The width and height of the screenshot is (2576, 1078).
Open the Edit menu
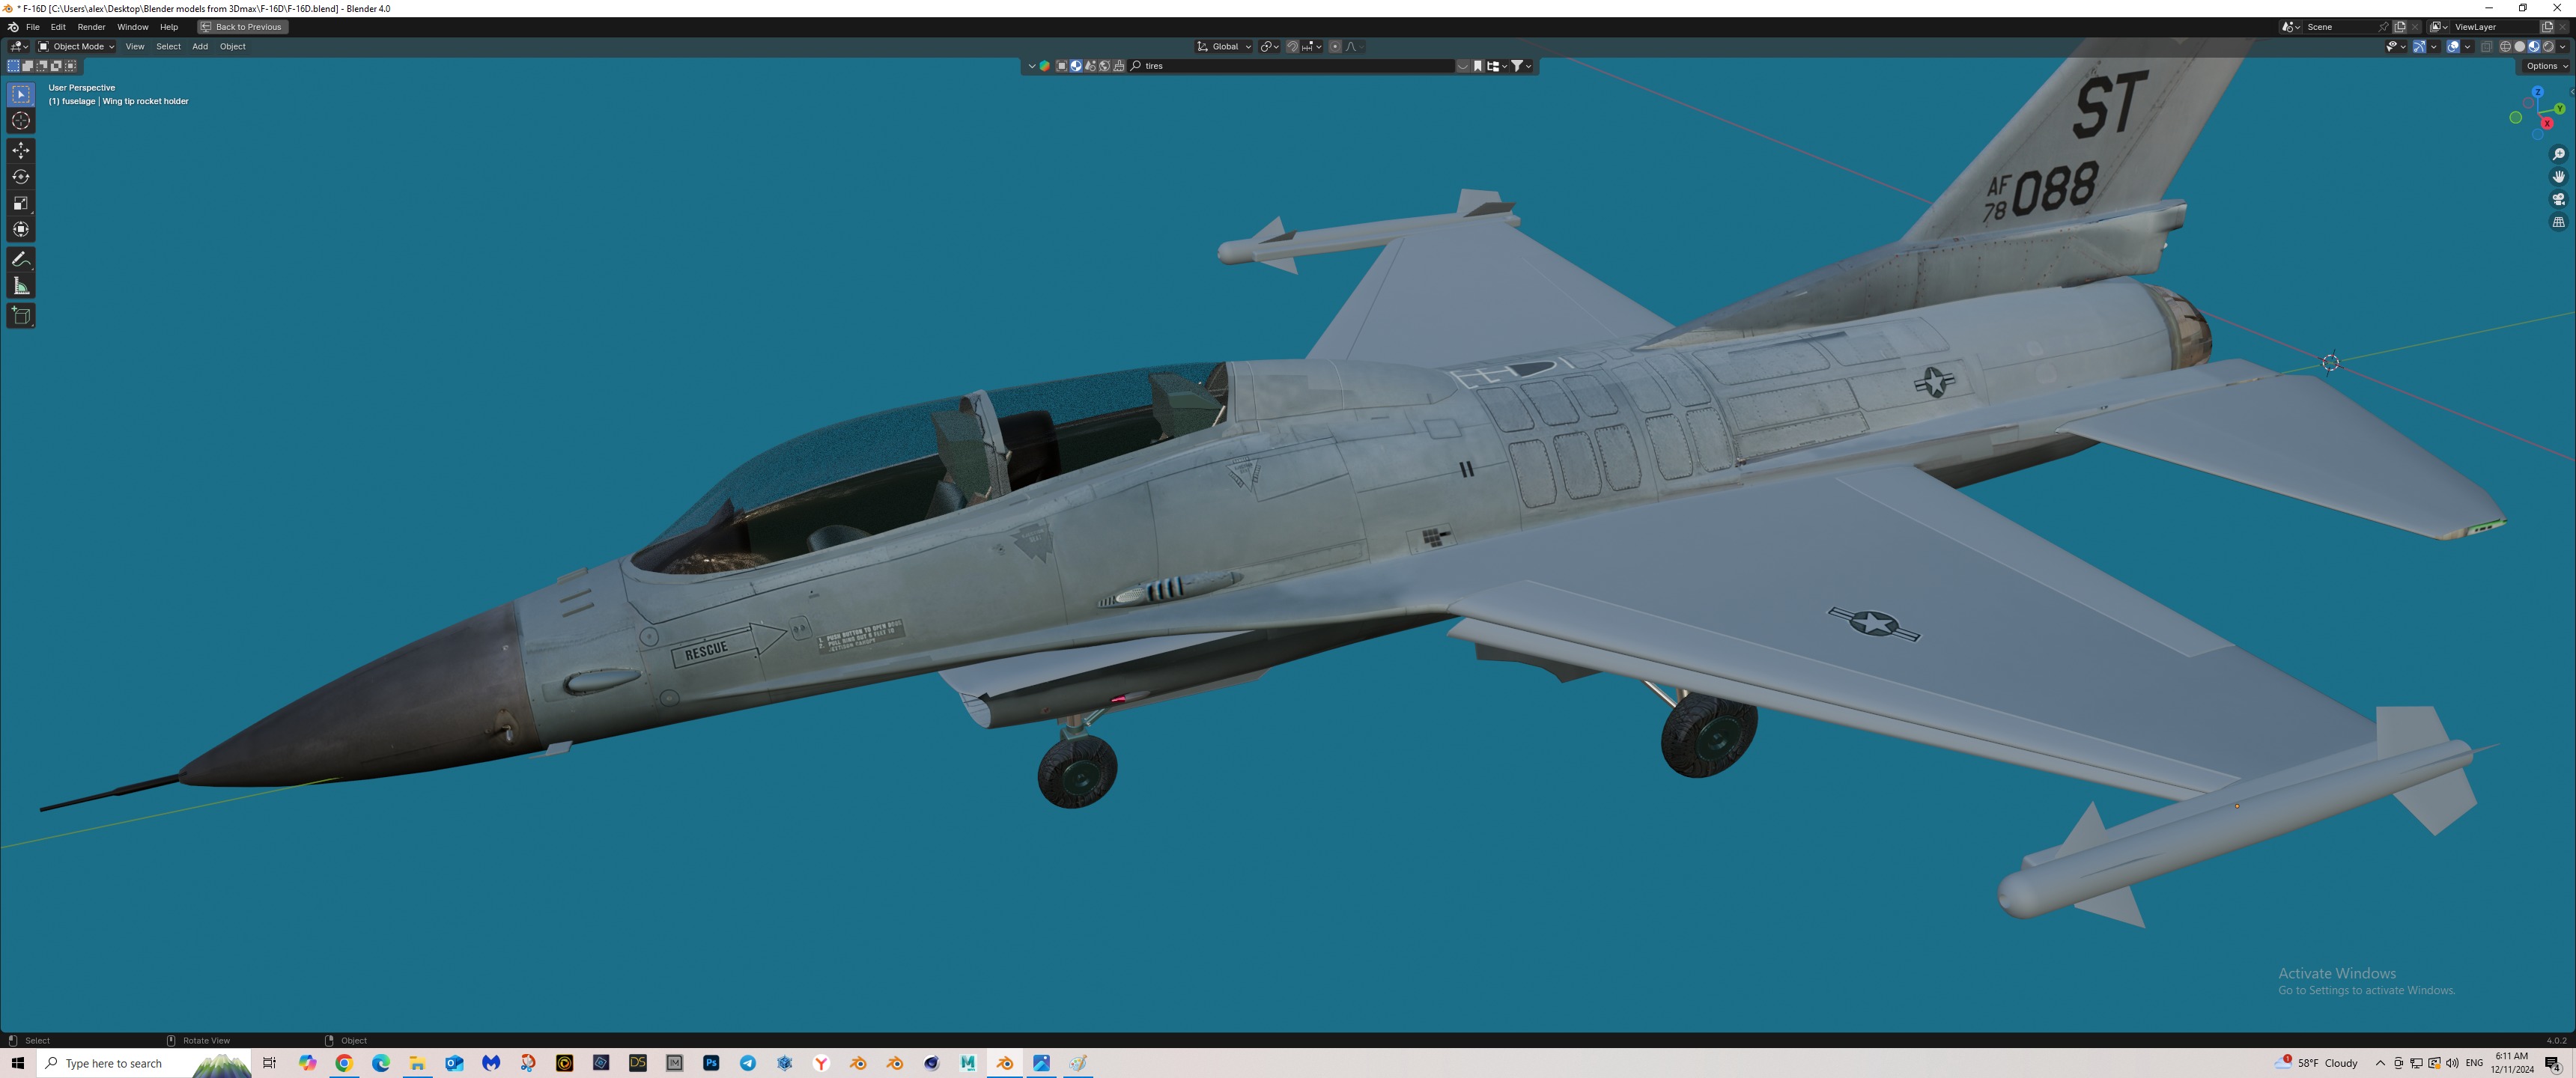[58, 27]
